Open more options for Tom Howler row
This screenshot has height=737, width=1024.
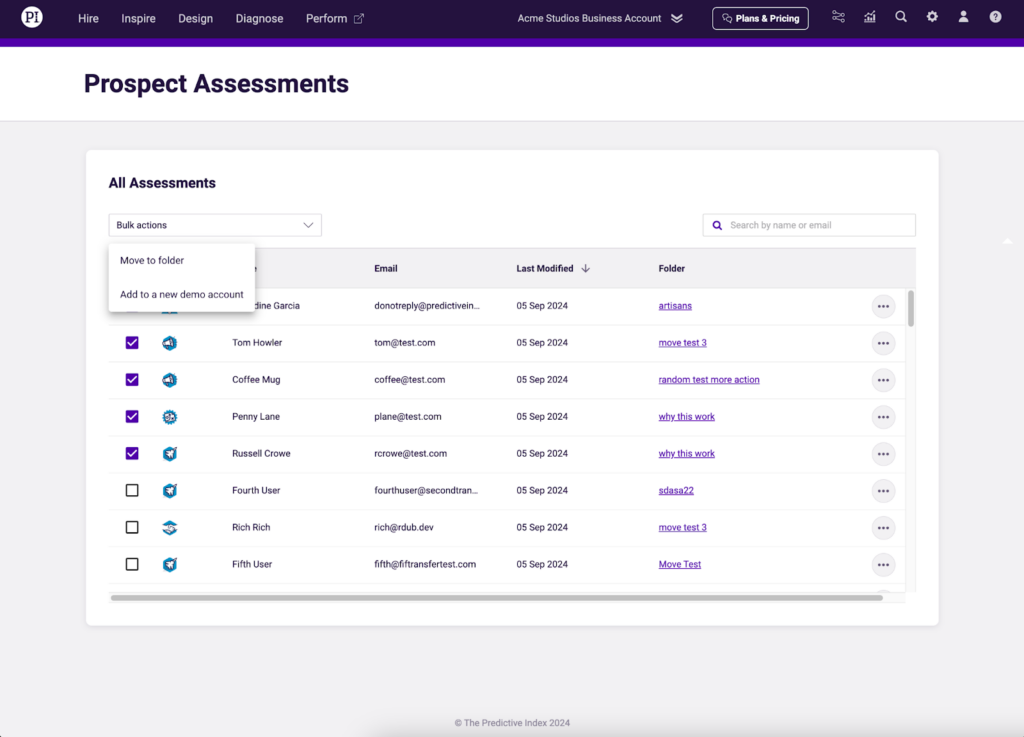click(883, 343)
